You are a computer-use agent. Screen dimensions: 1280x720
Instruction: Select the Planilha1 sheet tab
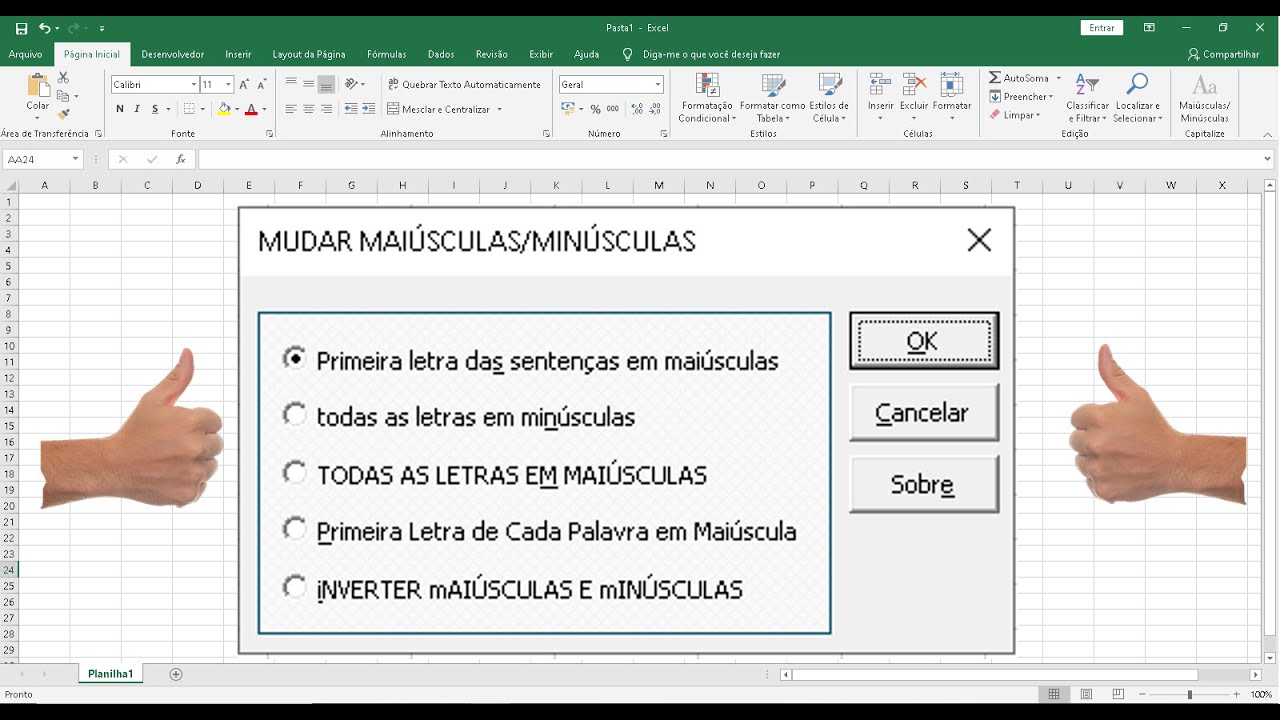[110, 674]
